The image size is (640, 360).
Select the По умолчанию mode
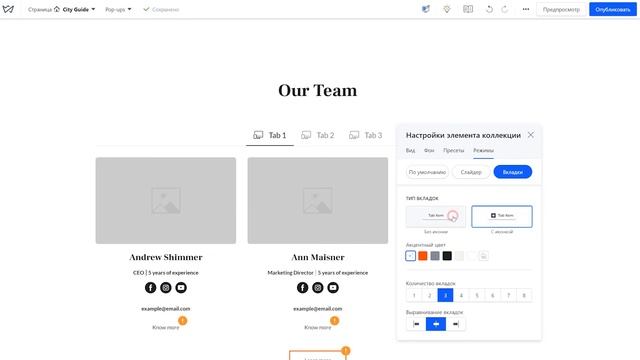[427, 172]
